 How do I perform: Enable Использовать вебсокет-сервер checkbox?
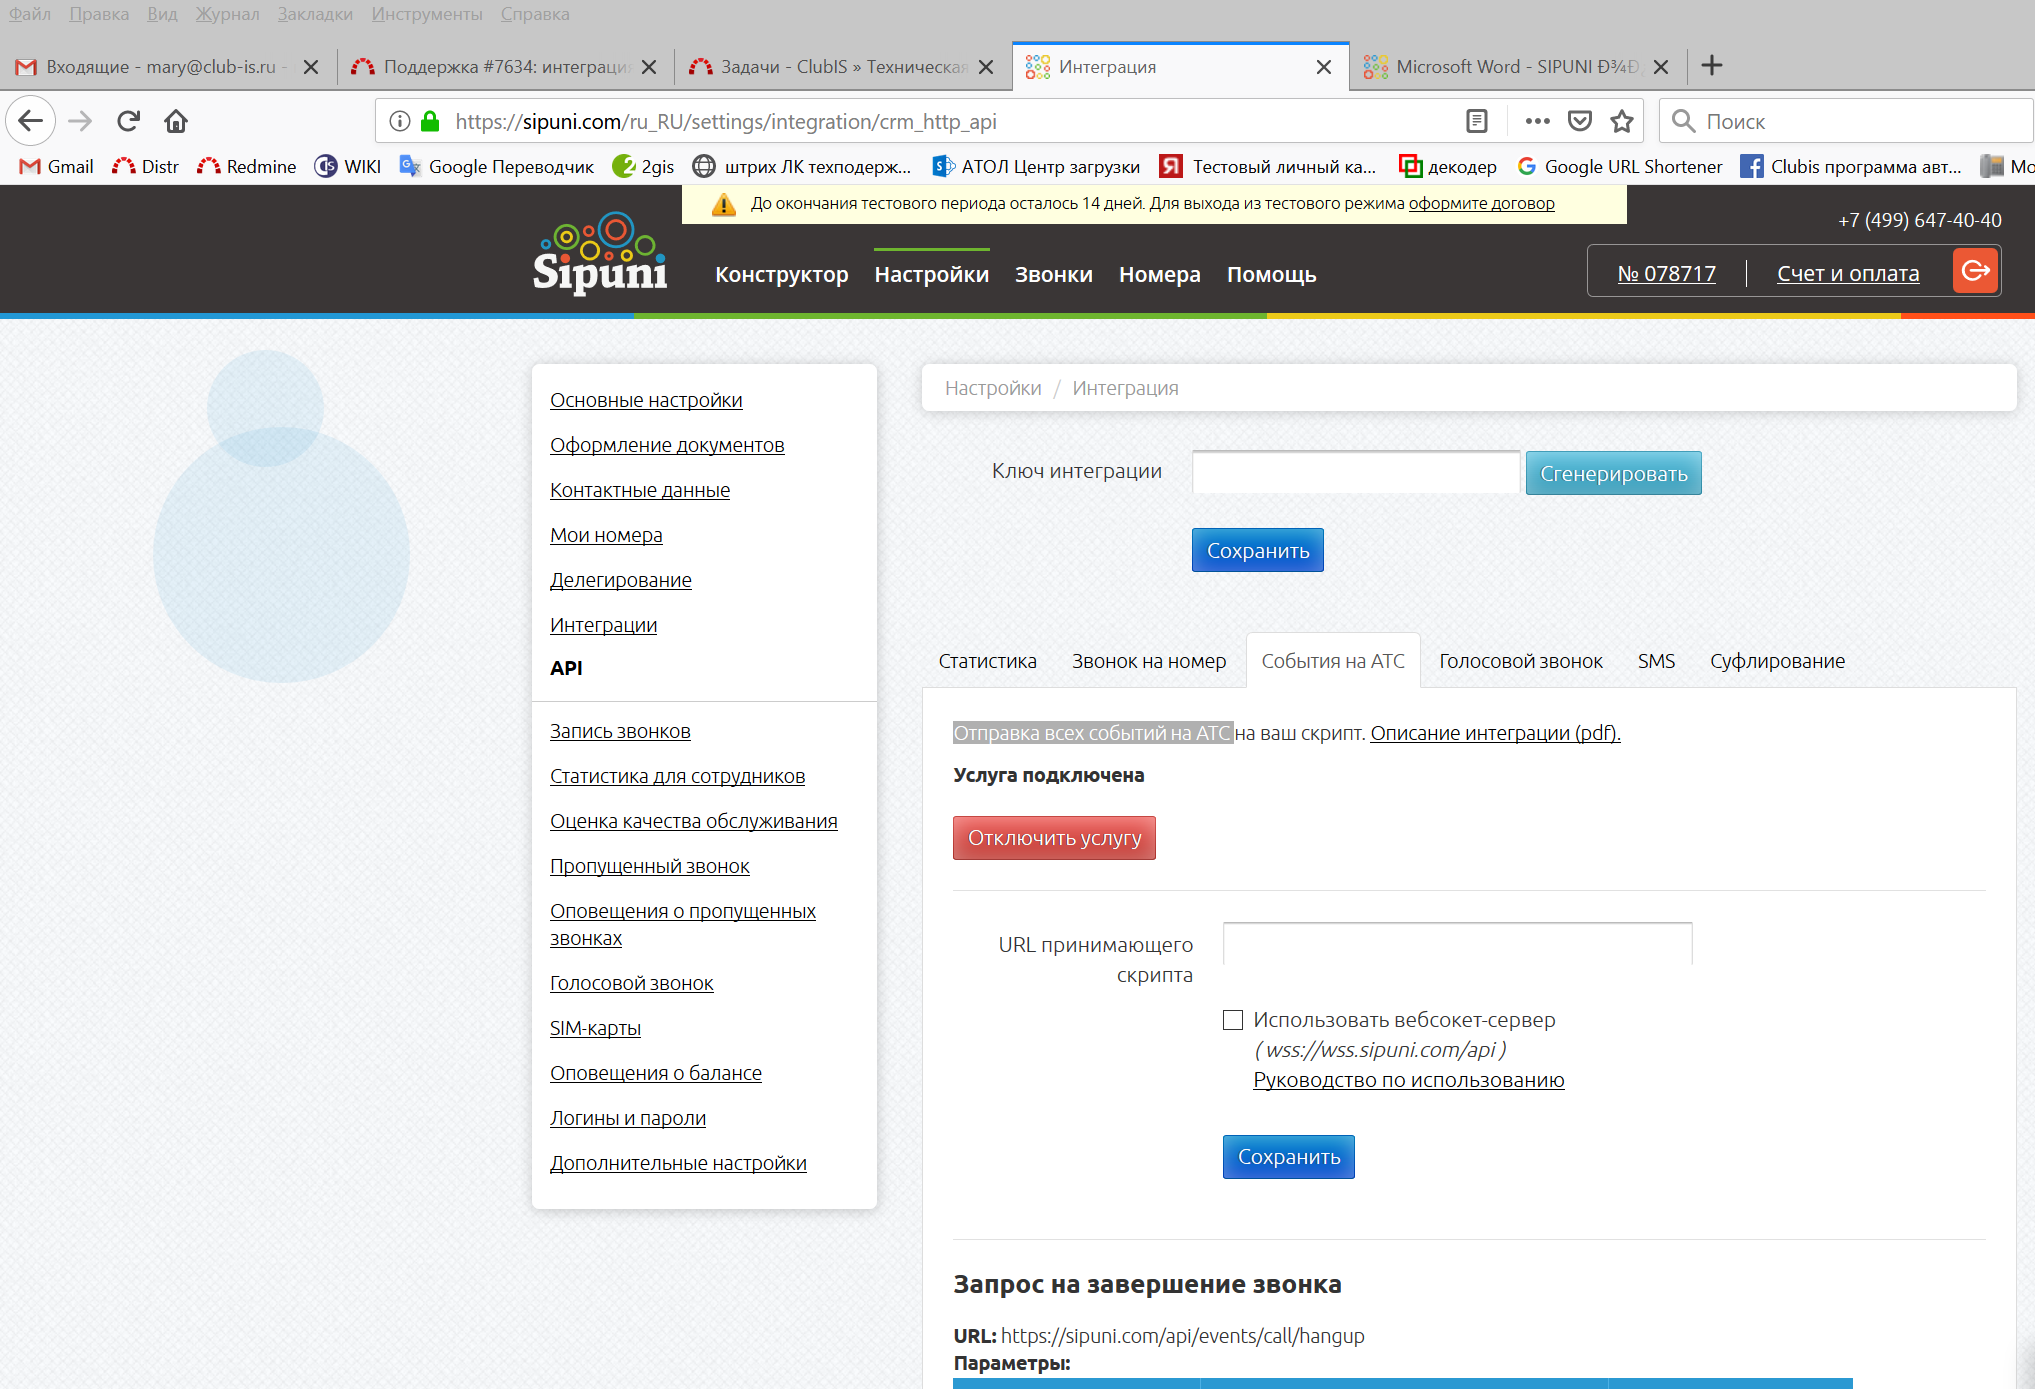(1233, 1020)
